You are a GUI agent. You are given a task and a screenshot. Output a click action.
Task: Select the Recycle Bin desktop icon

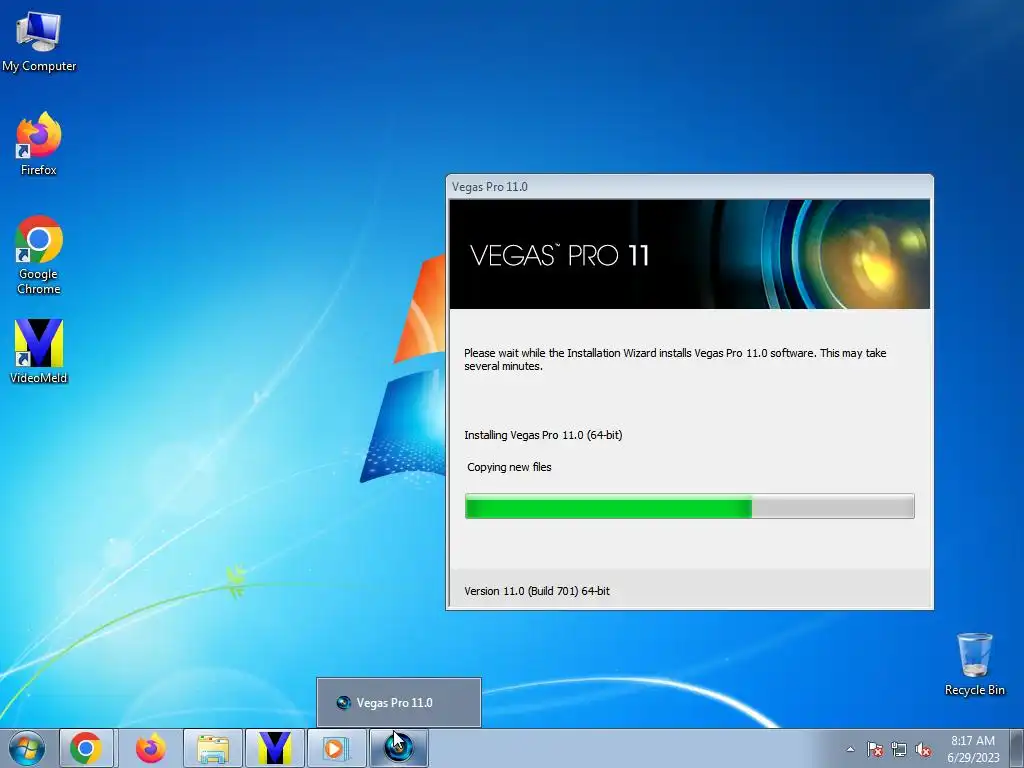974,664
